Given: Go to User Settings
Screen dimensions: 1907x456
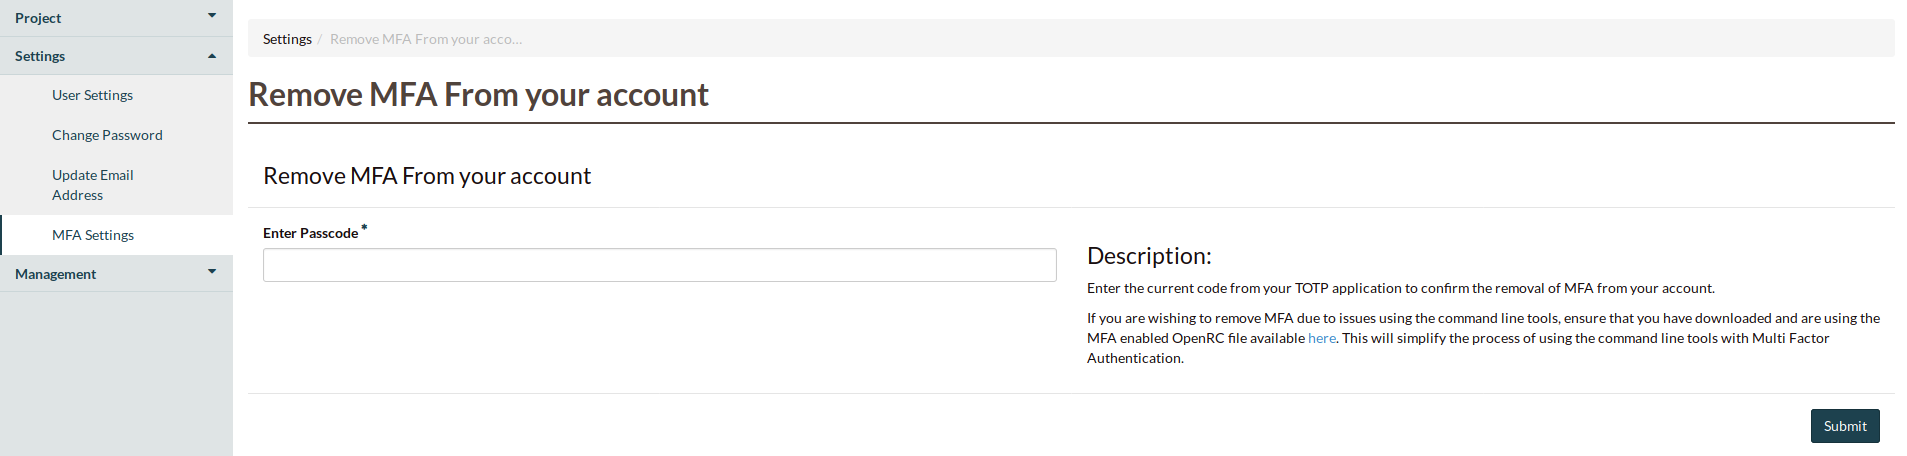Looking at the screenshot, I should tap(92, 95).
